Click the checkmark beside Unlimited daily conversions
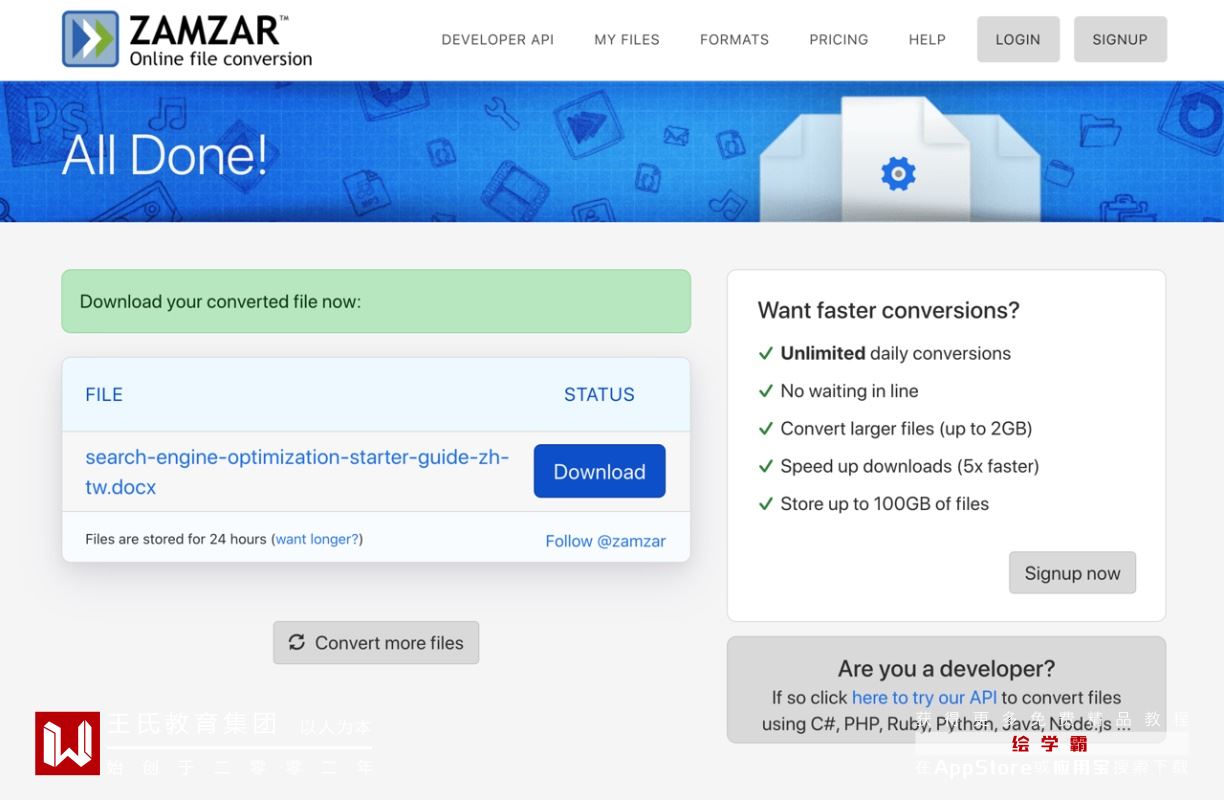The width and height of the screenshot is (1224, 800). [766, 353]
